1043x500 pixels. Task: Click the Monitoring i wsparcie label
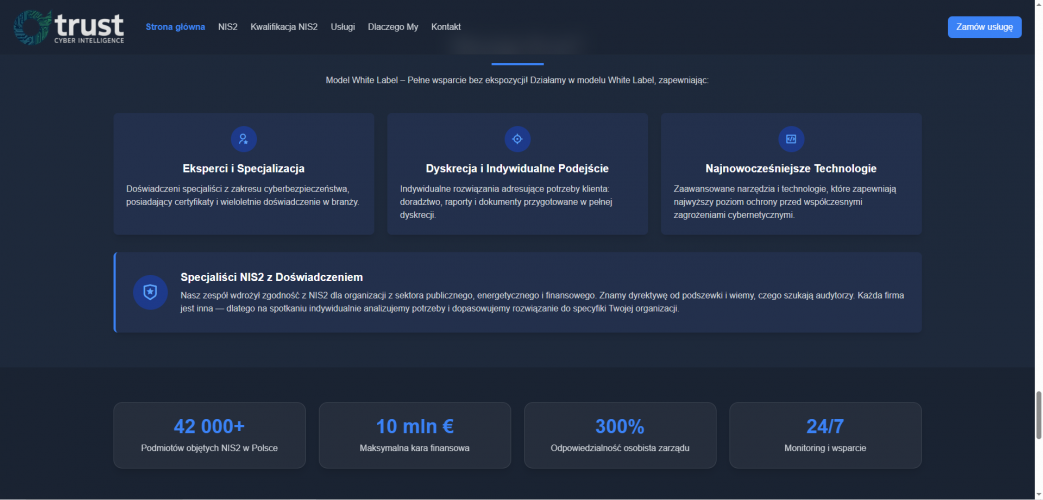coord(825,448)
